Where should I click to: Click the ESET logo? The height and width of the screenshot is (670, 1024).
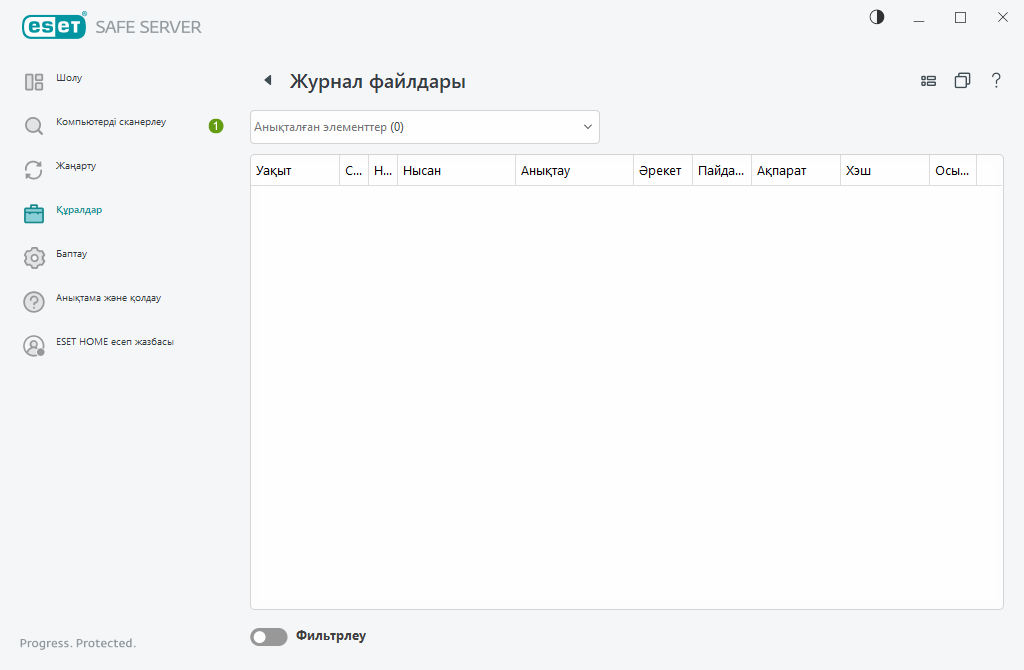pos(54,26)
